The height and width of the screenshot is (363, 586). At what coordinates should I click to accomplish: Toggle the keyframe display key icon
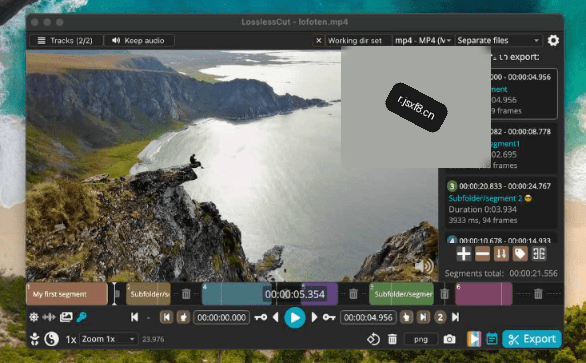[x=81, y=317]
